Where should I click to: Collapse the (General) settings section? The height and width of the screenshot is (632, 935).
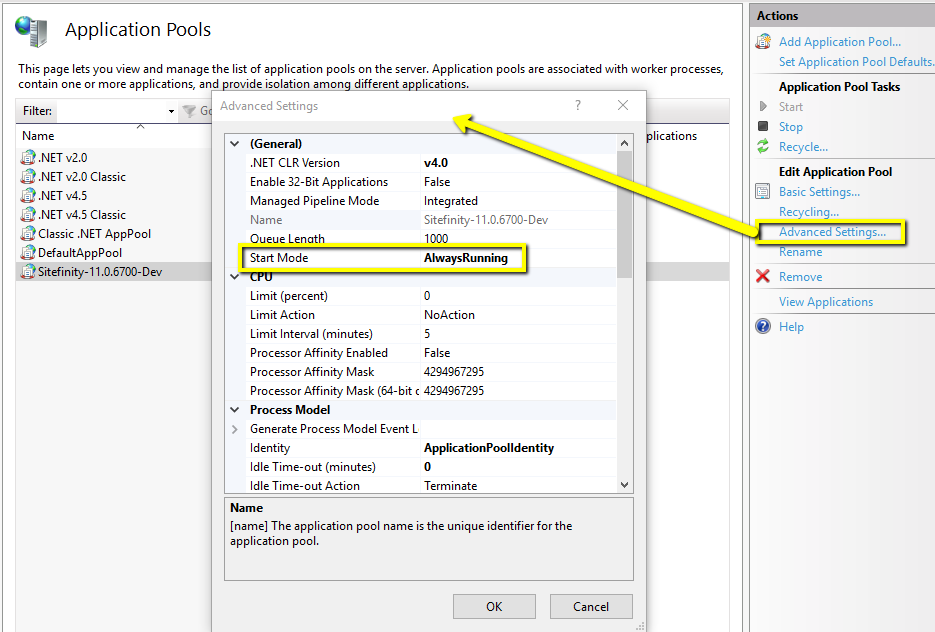235,144
